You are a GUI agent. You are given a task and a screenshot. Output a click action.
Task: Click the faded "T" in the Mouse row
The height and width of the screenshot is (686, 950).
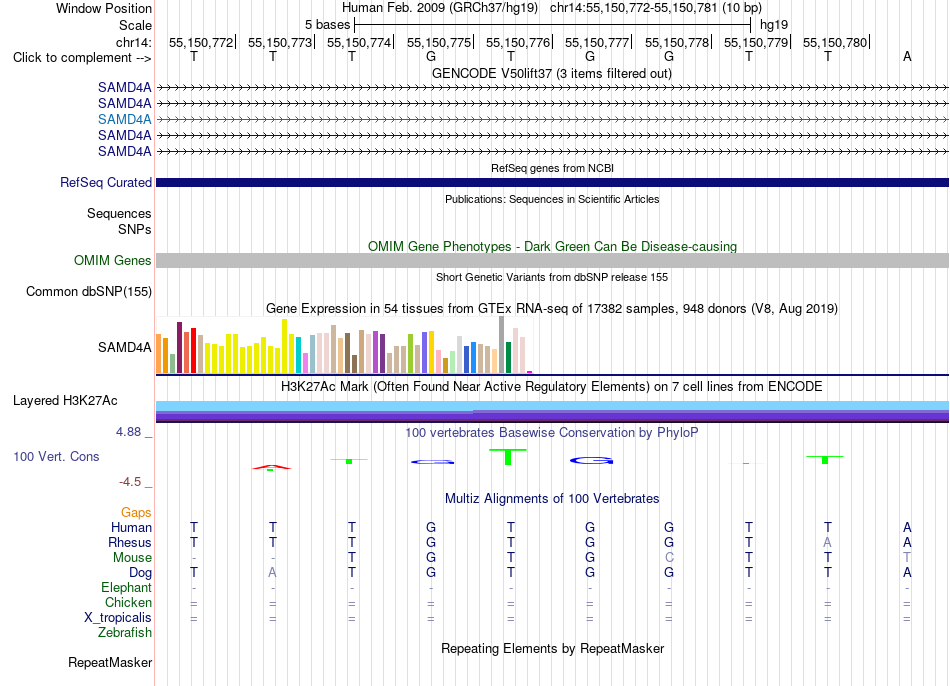pyautogui.click(x=907, y=558)
